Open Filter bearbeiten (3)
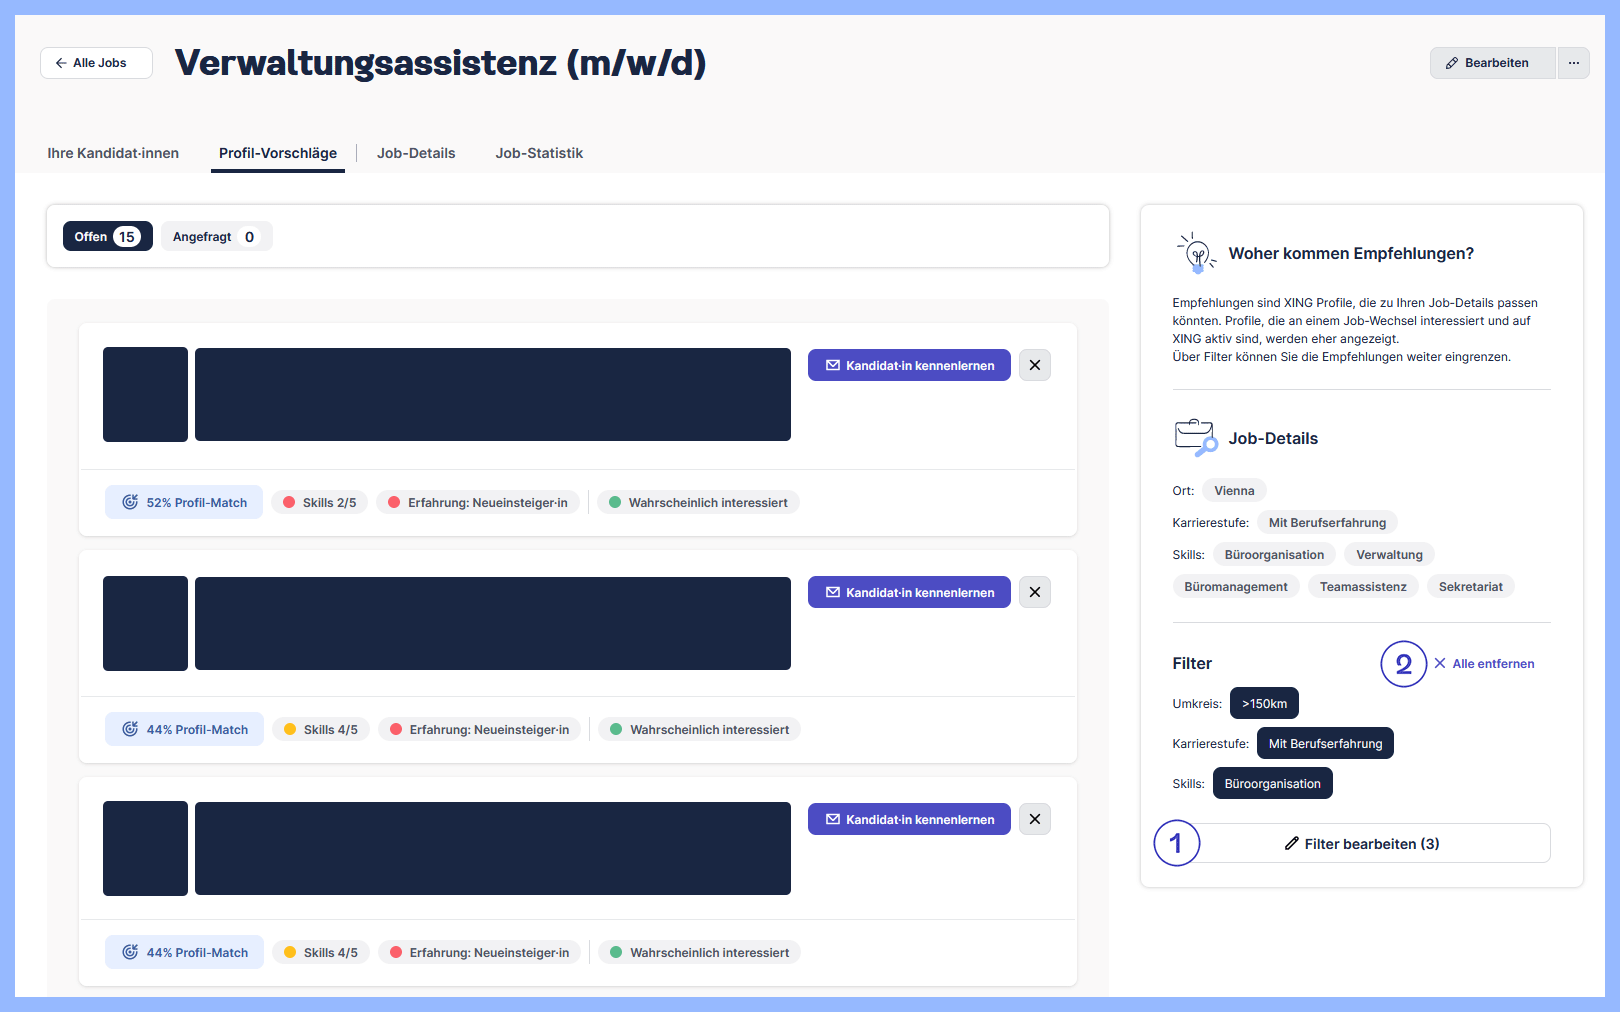Screen dimensions: 1620x1012 coord(1361,843)
